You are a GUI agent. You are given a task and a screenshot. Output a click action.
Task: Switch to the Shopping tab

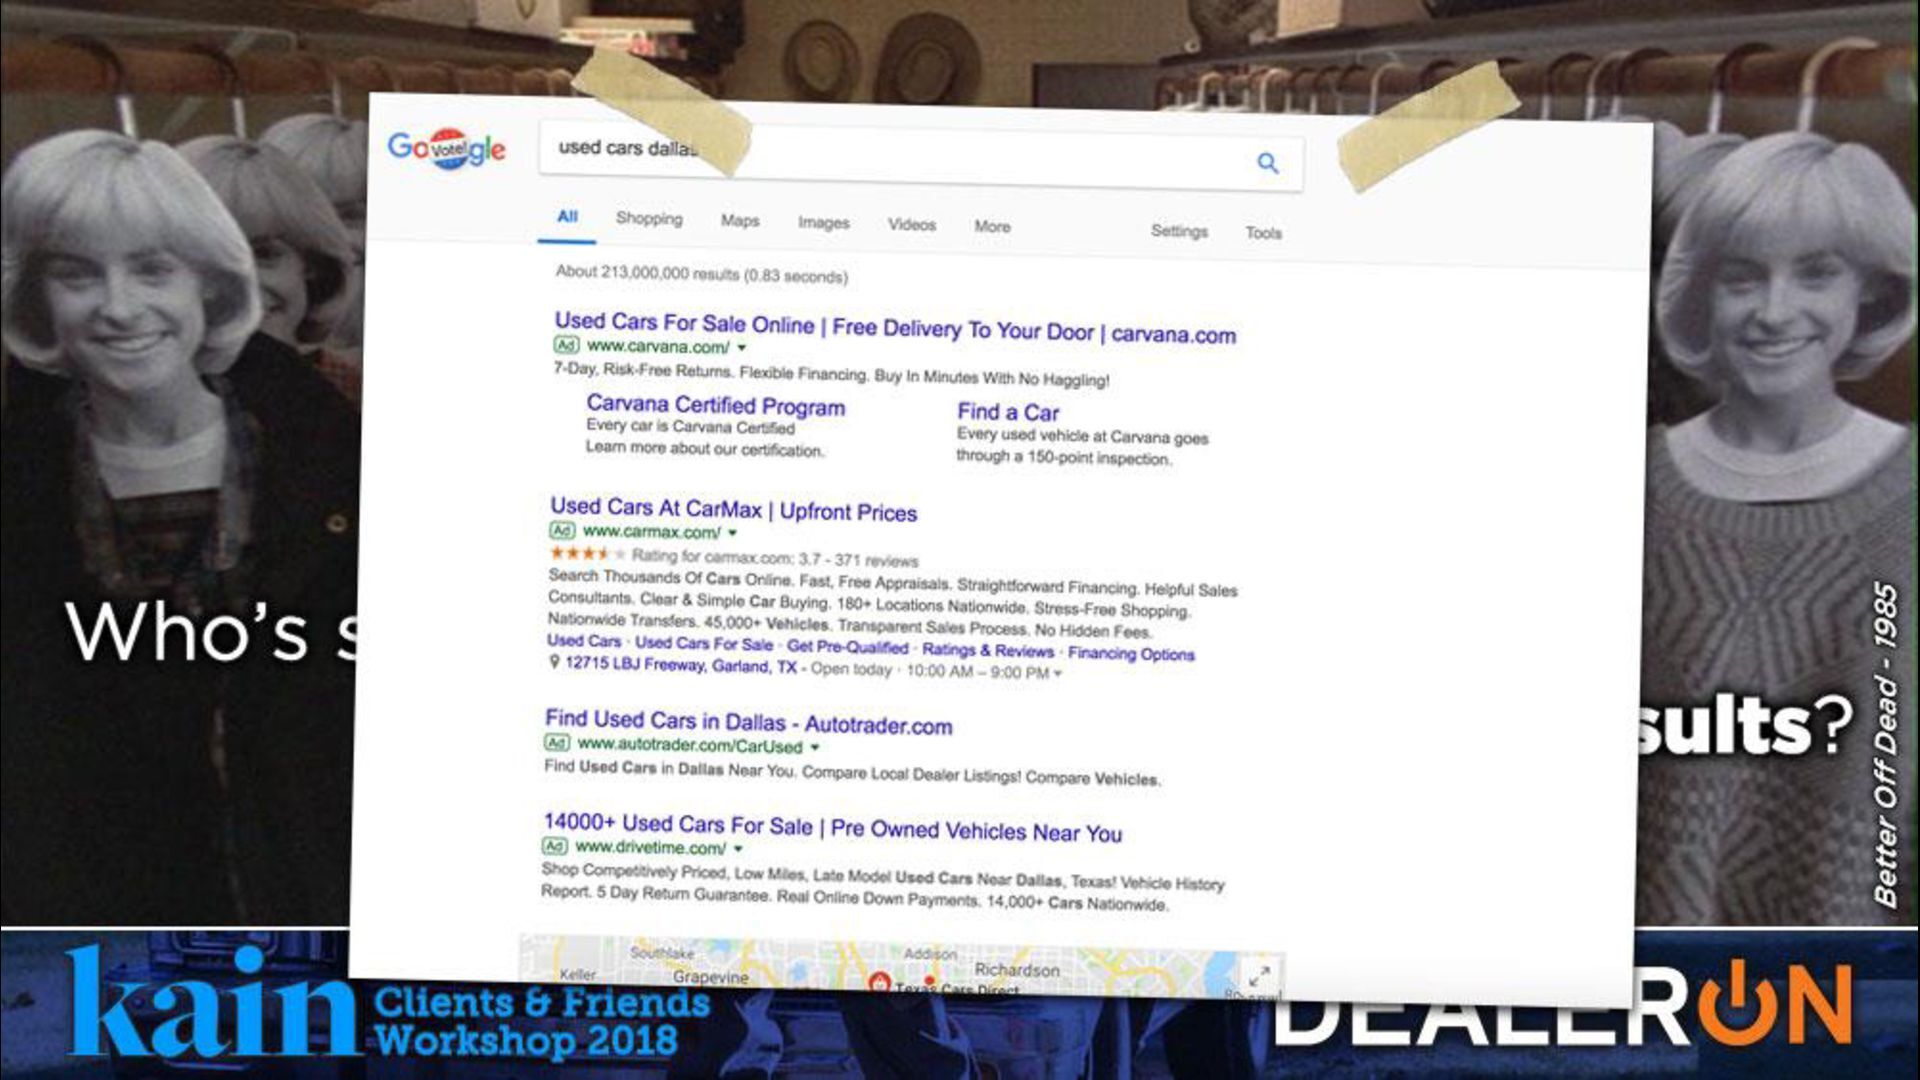pyautogui.click(x=649, y=219)
